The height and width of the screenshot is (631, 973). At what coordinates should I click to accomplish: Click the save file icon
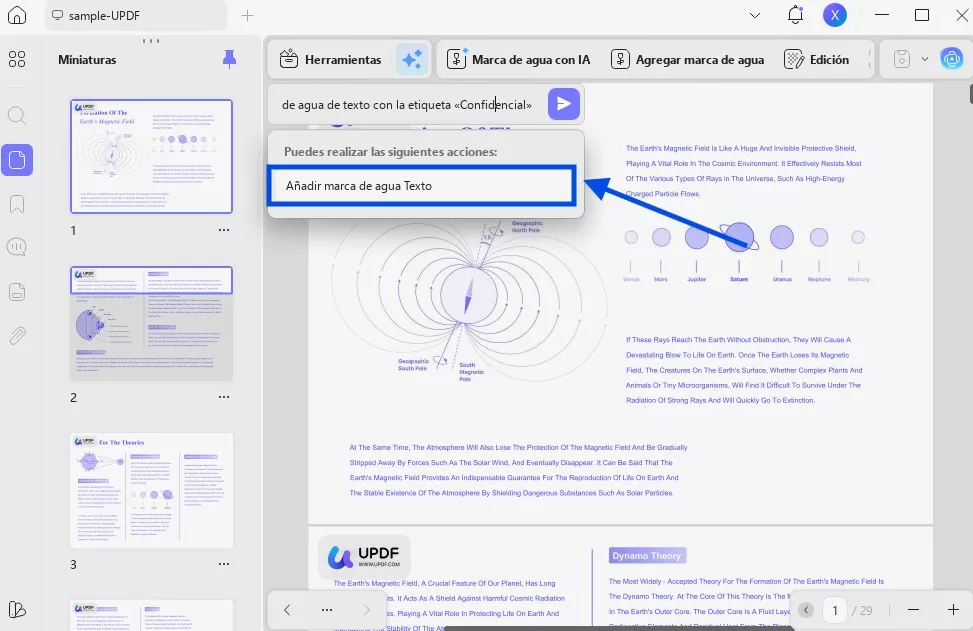pyautogui.click(x=902, y=60)
